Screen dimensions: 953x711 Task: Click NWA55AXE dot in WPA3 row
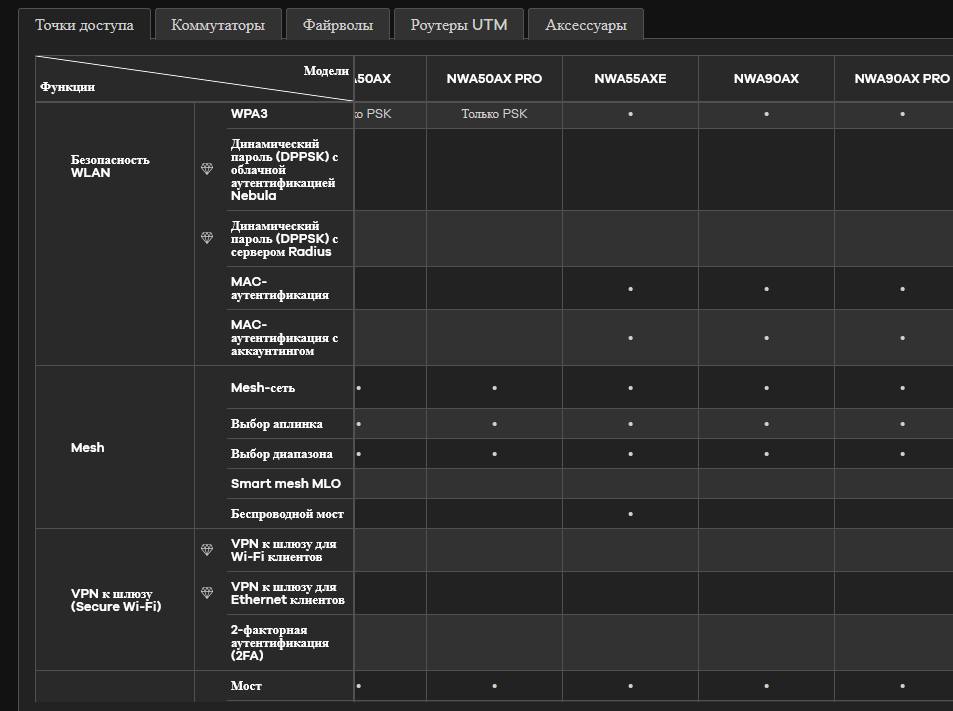[630, 114]
